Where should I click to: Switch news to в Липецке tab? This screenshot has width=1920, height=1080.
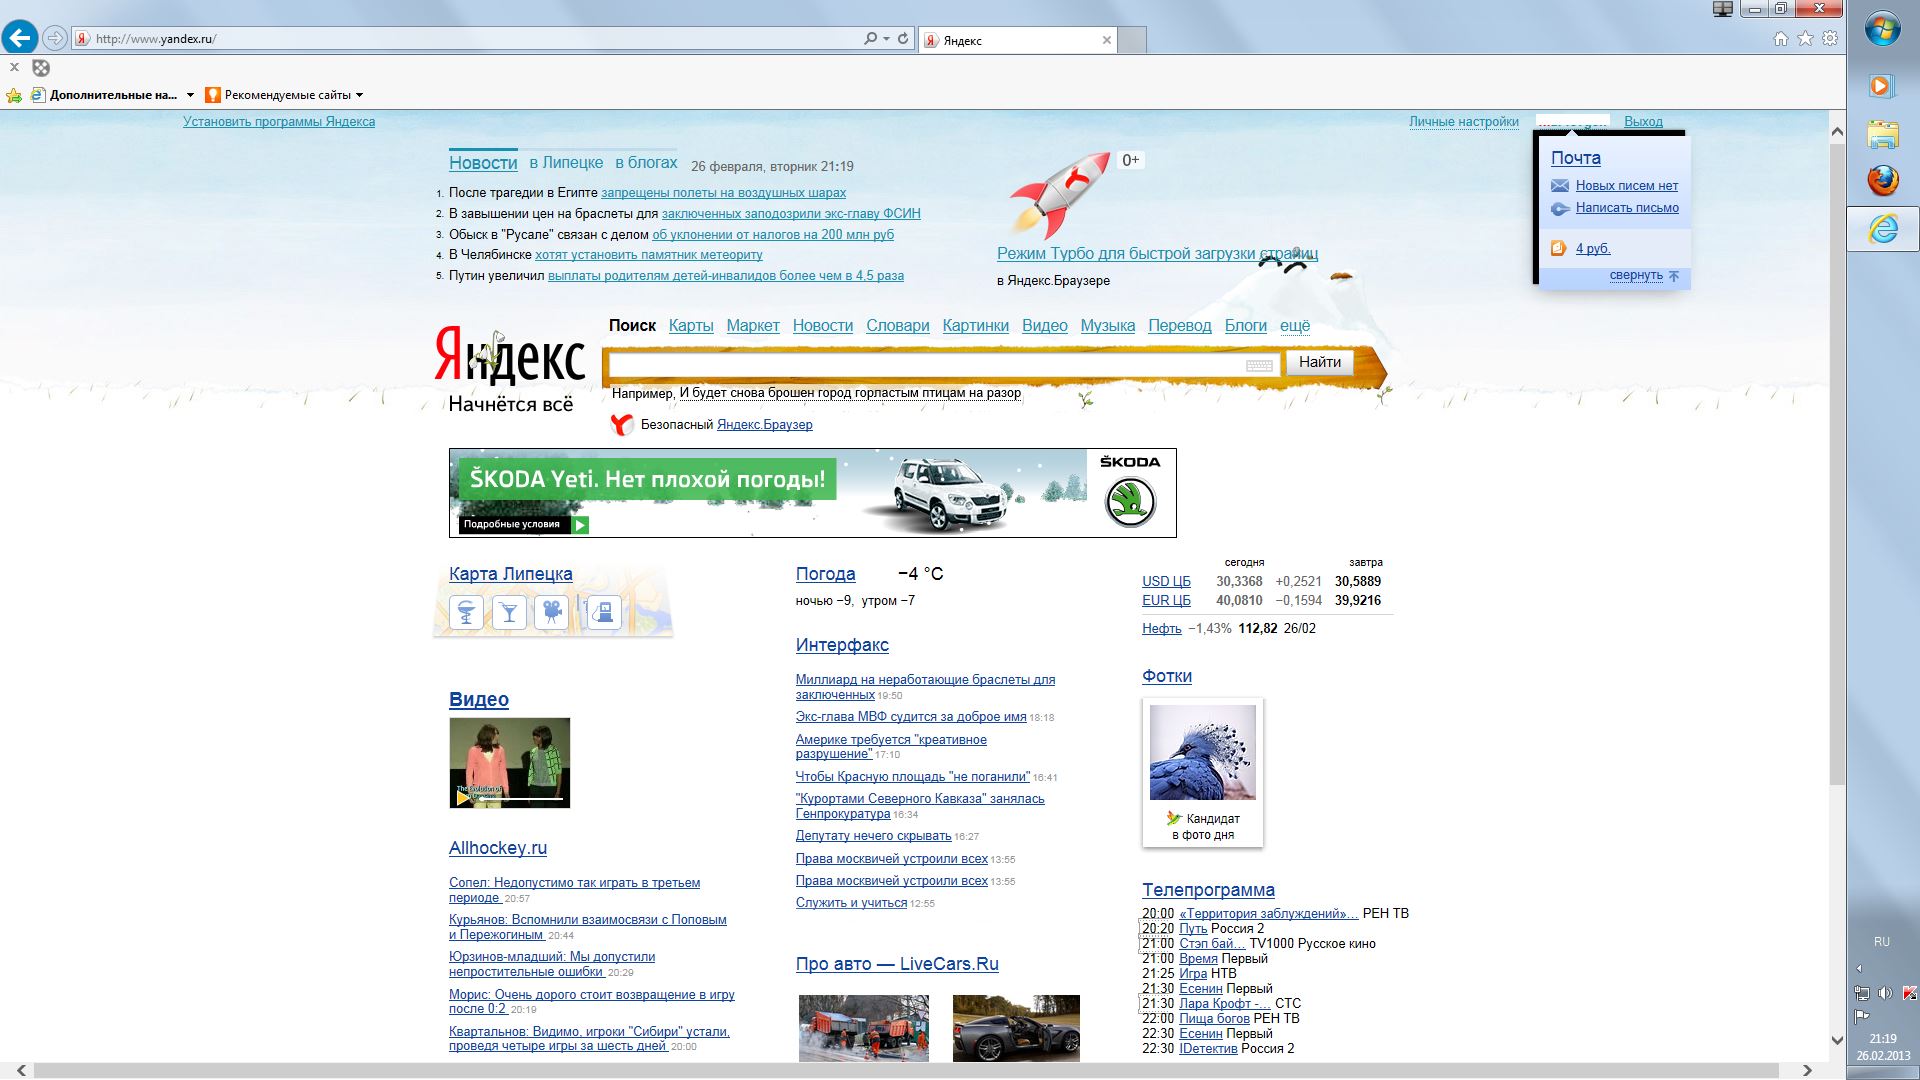tap(566, 162)
